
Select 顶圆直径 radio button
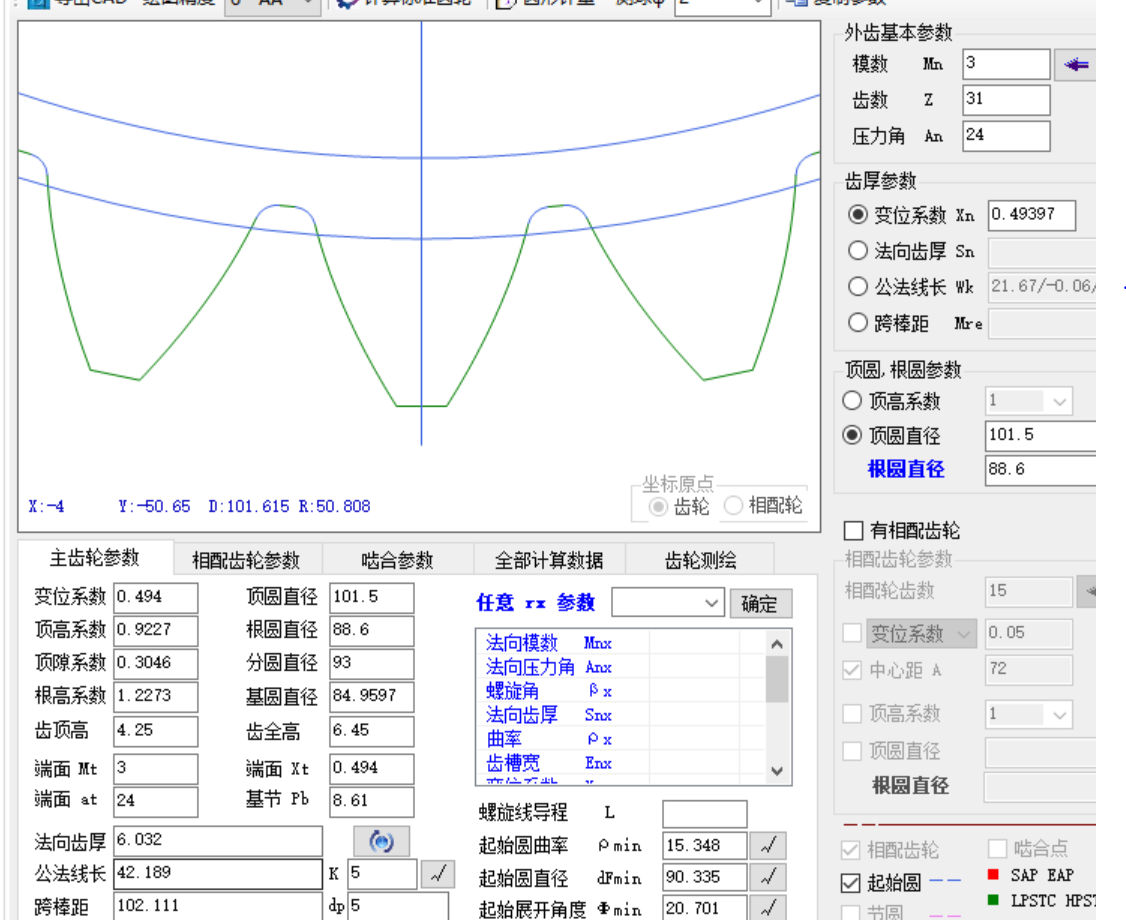coord(852,435)
